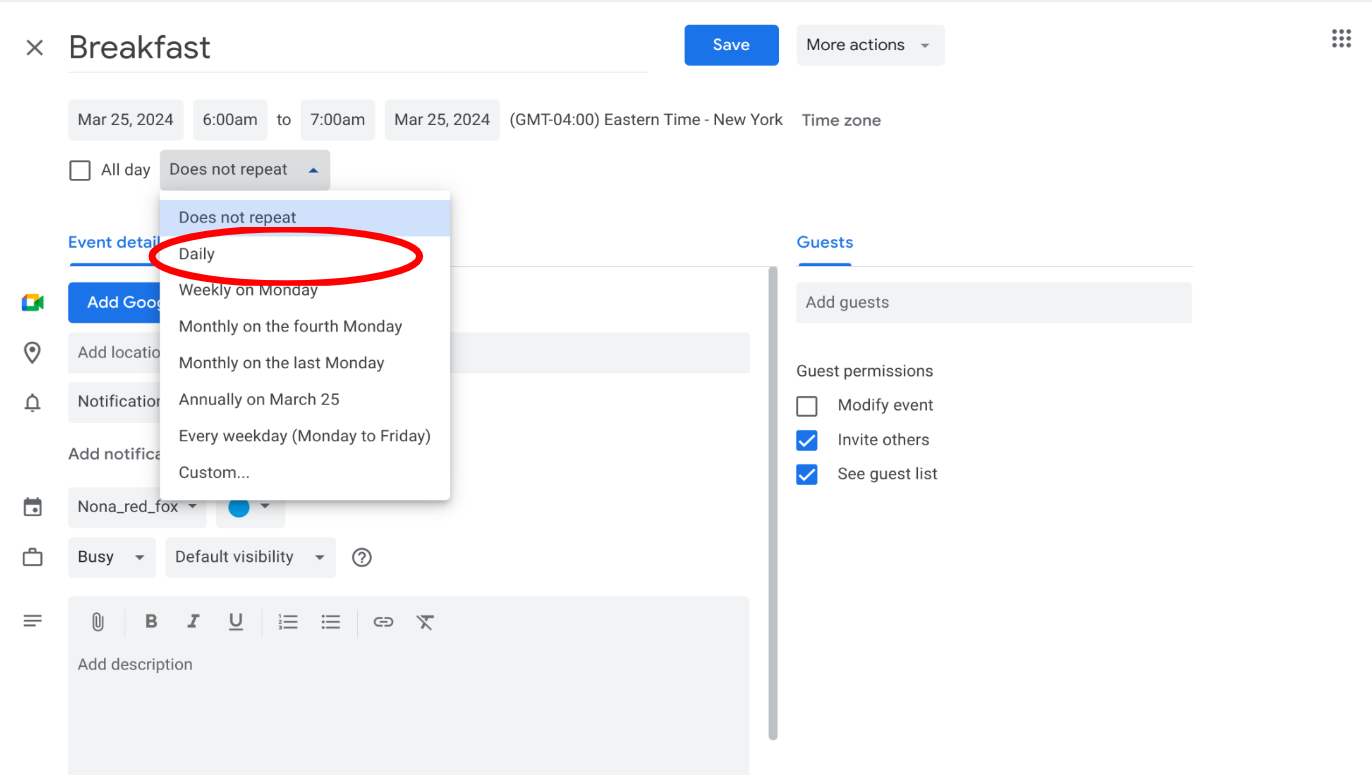This screenshot has height=775, width=1372.
Task: Select Does not repeat option
Action: 305,218
